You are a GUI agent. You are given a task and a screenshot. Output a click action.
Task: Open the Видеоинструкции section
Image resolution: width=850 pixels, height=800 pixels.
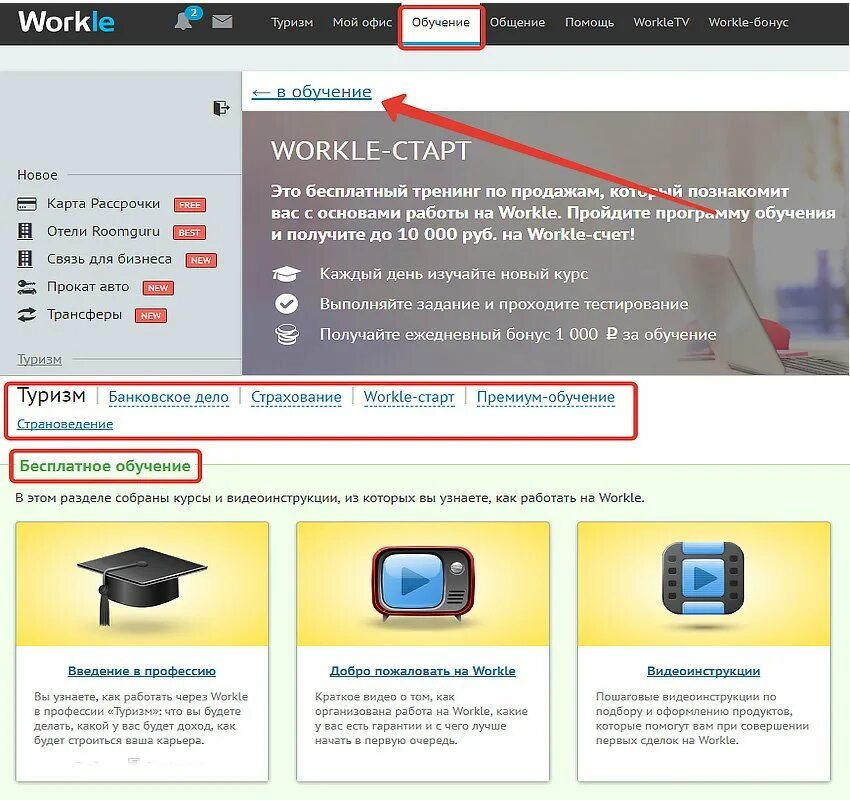click(x=702, y=670)
